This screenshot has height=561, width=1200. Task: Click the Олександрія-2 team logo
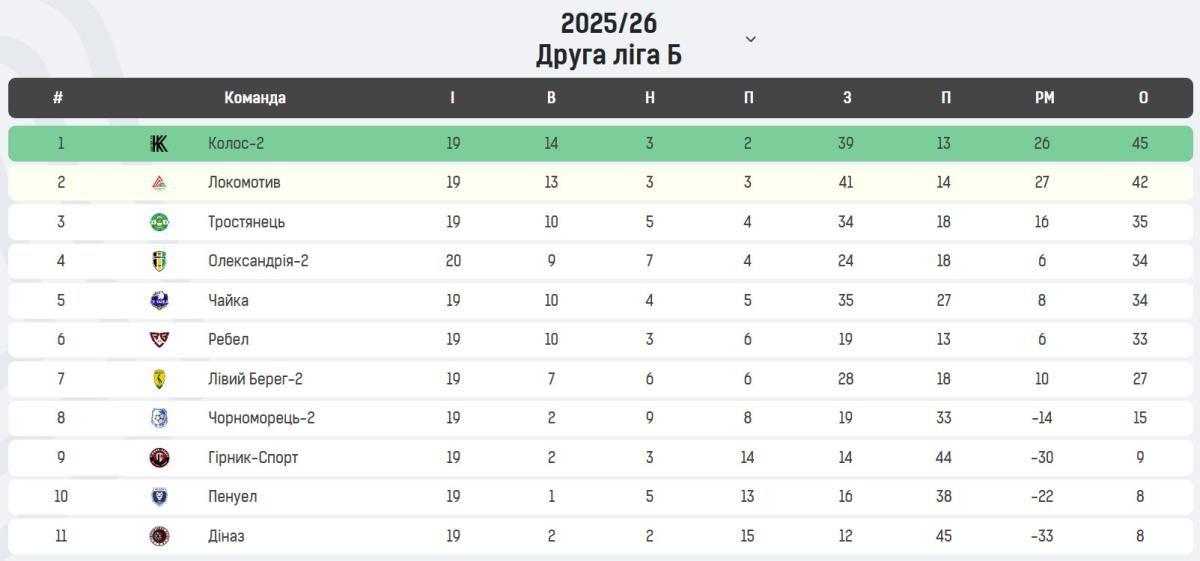pyautogui.click(x=159, y=261)
